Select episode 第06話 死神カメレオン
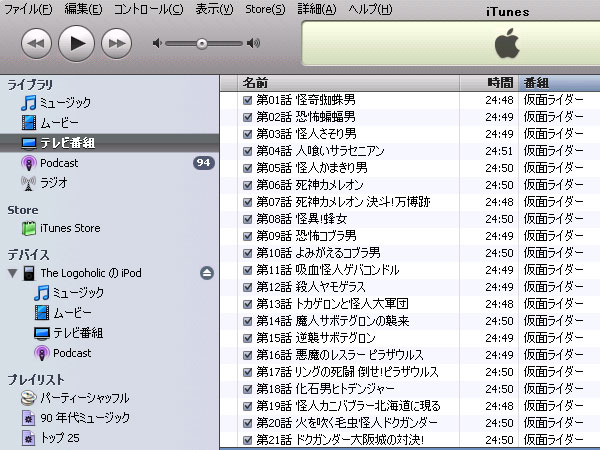The width and height of the screenshot is (600, 450). pyautogui.click(x=310, y=185)
